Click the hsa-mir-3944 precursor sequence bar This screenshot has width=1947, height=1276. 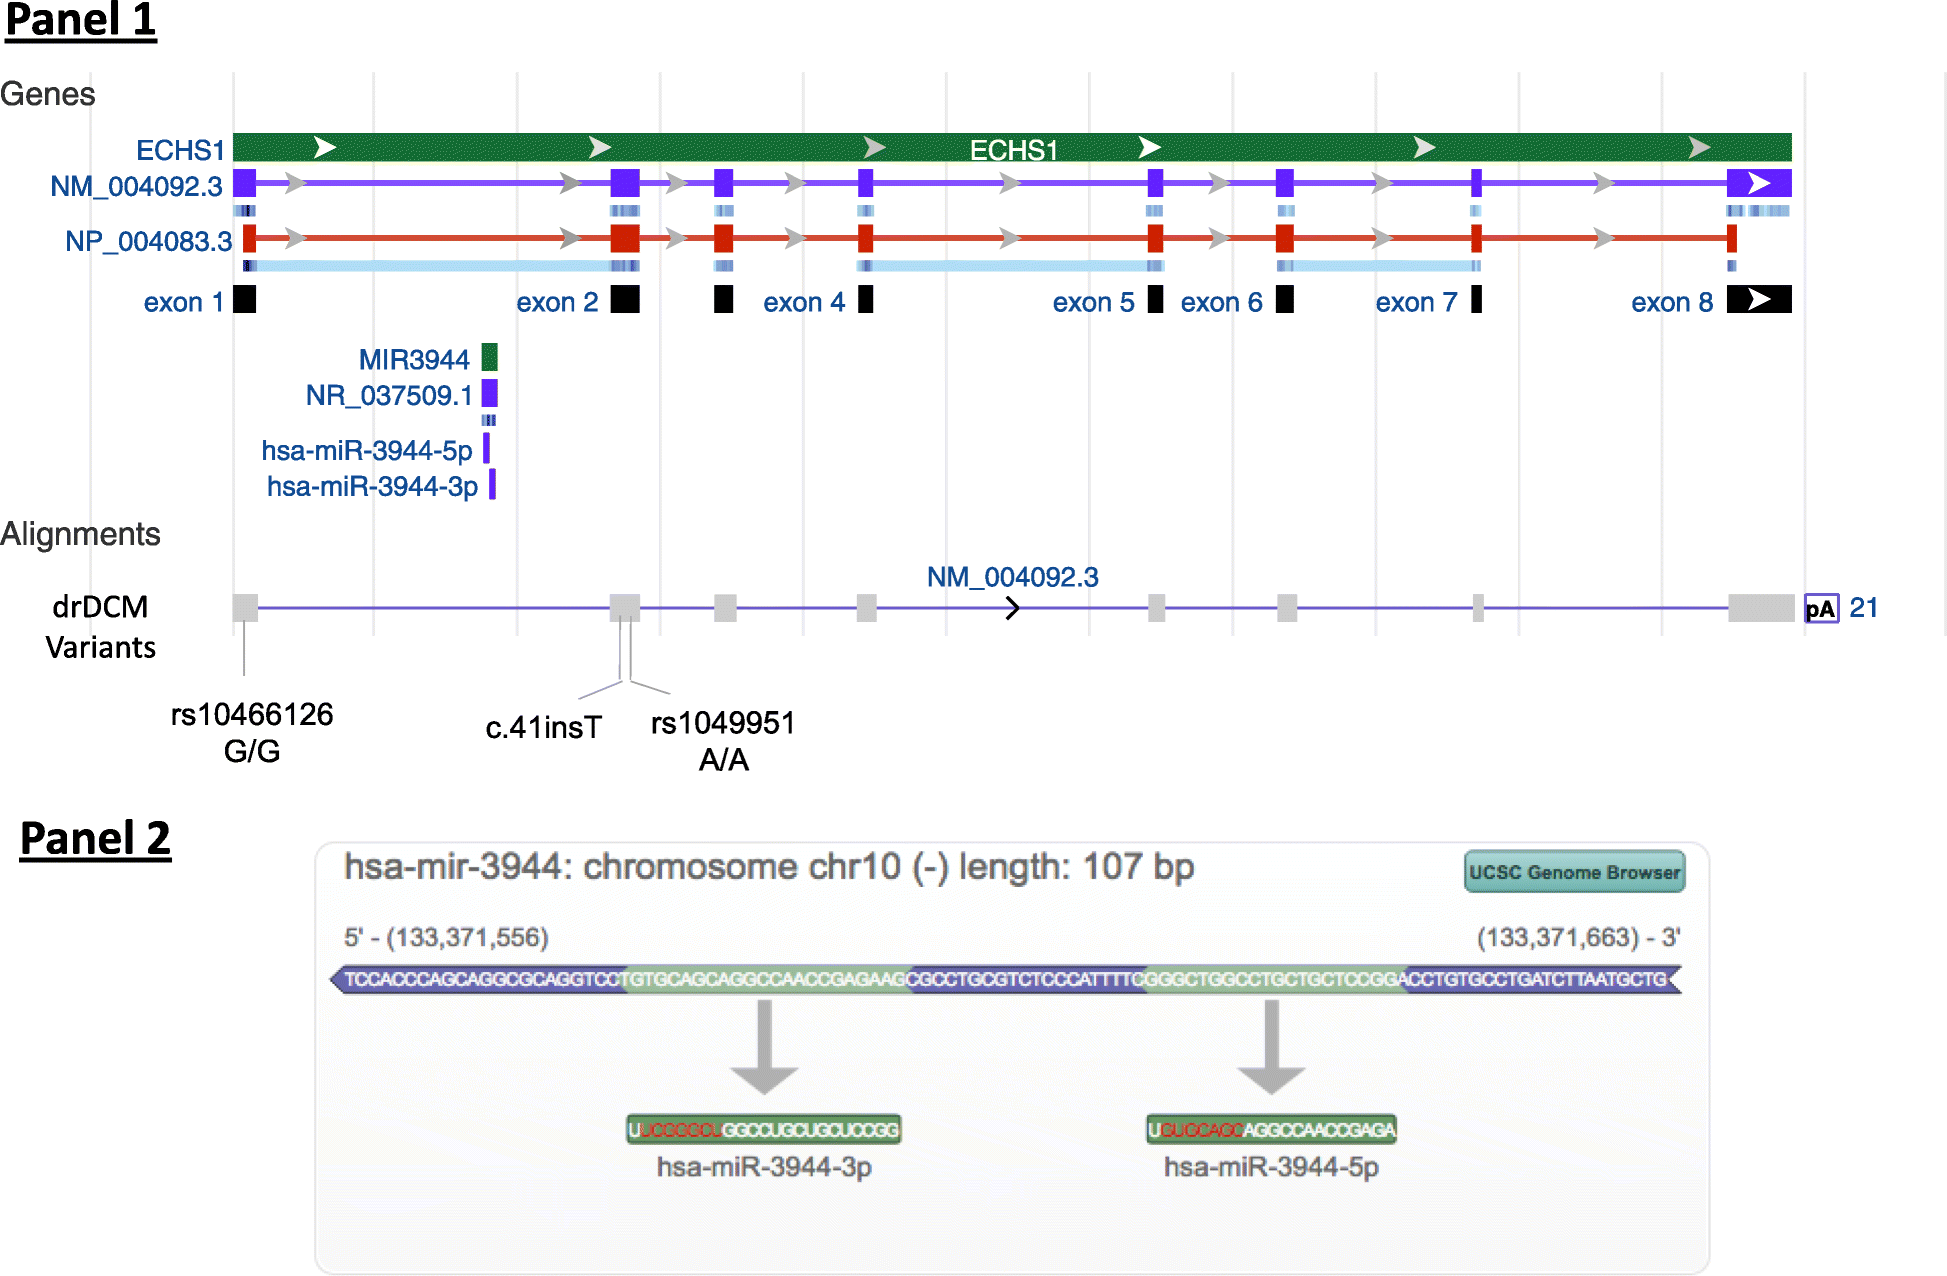point(1005,979)
